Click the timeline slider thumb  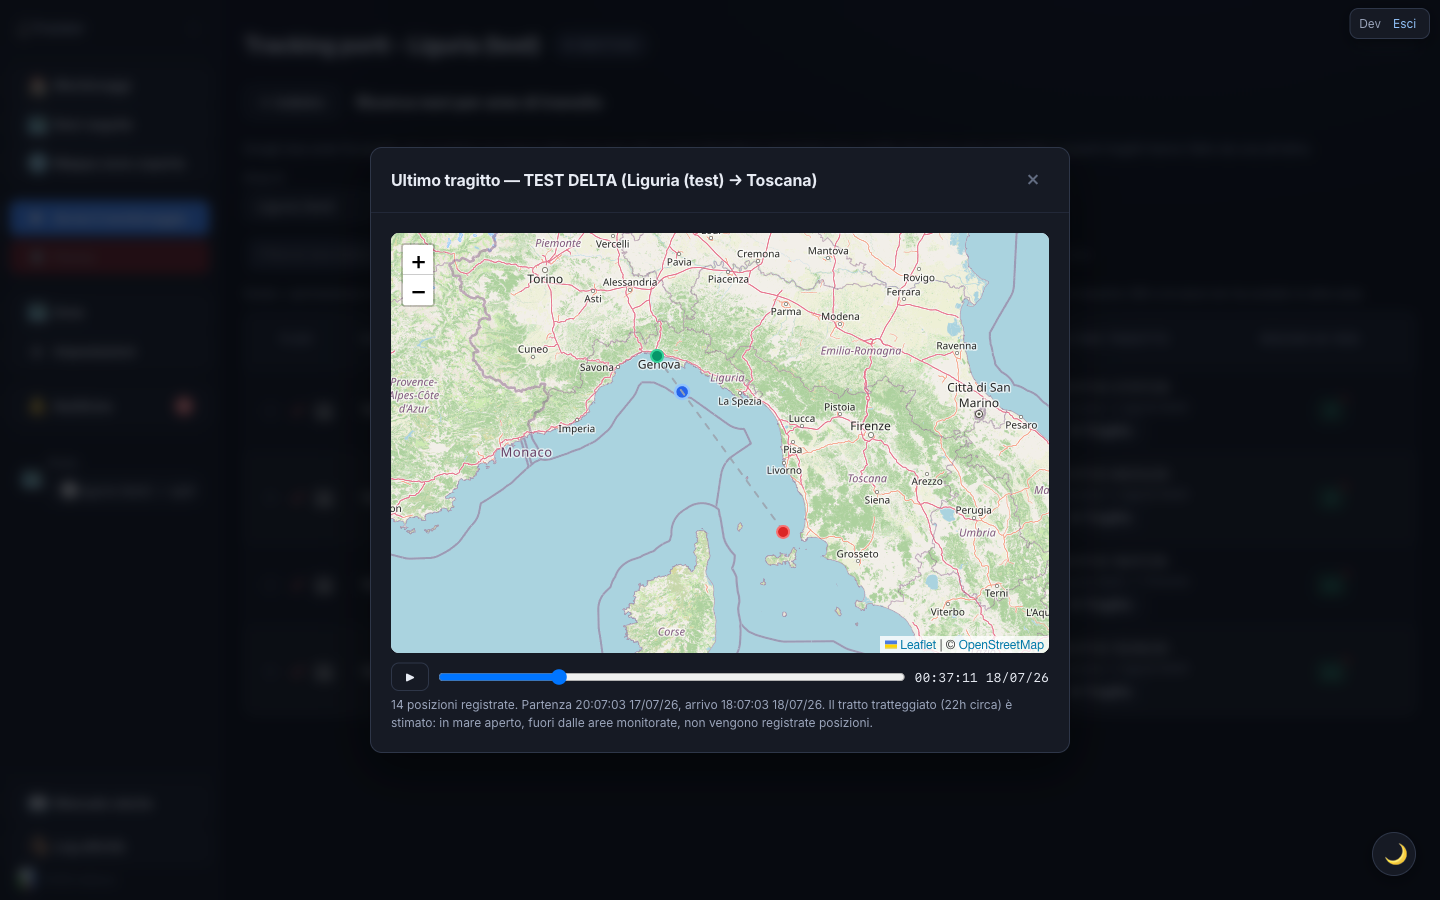559,677
